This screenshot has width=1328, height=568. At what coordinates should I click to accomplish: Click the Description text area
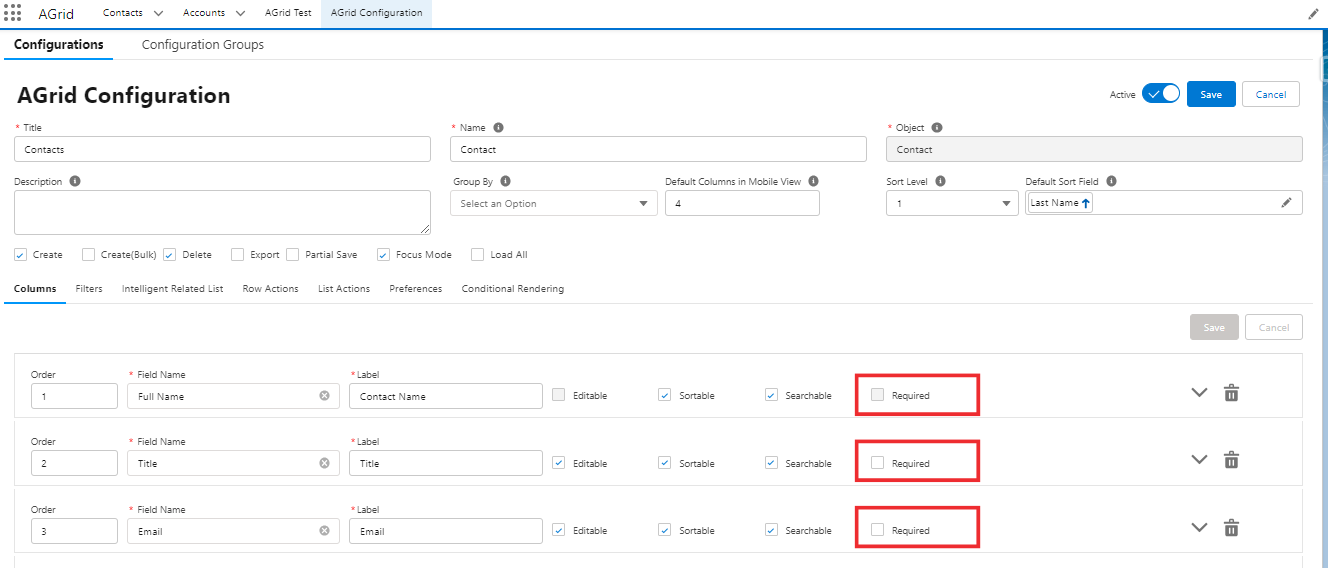222,212
